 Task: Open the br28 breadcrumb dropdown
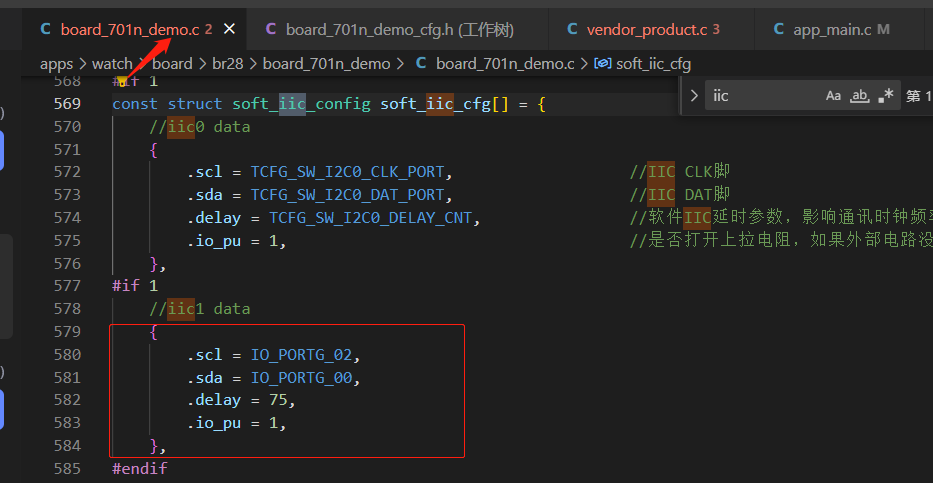pos(228,64)
